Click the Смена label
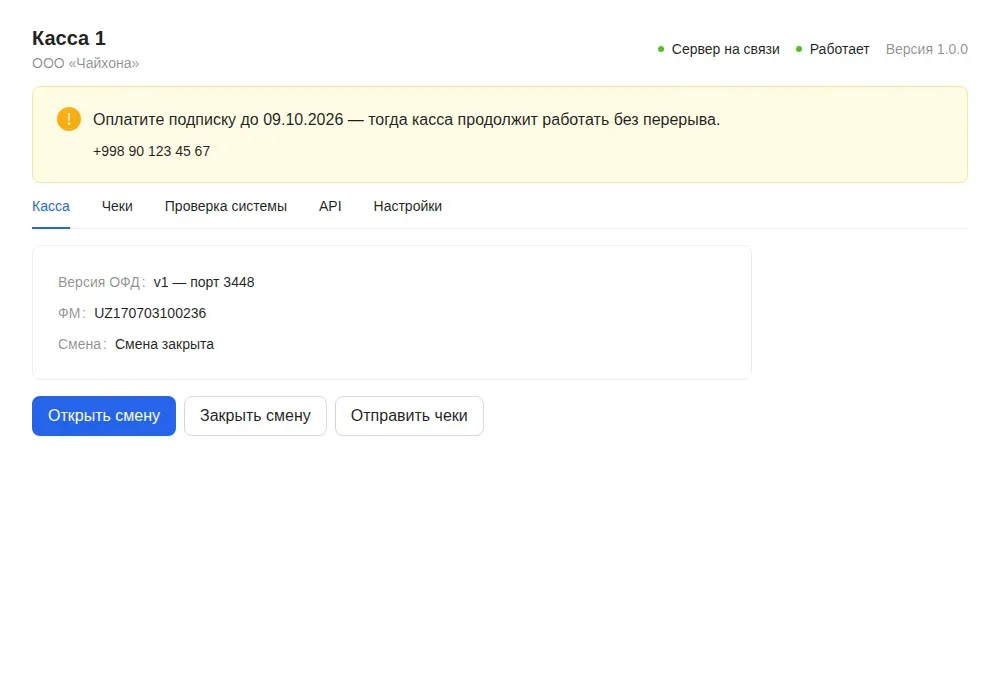 pos(82,344)
